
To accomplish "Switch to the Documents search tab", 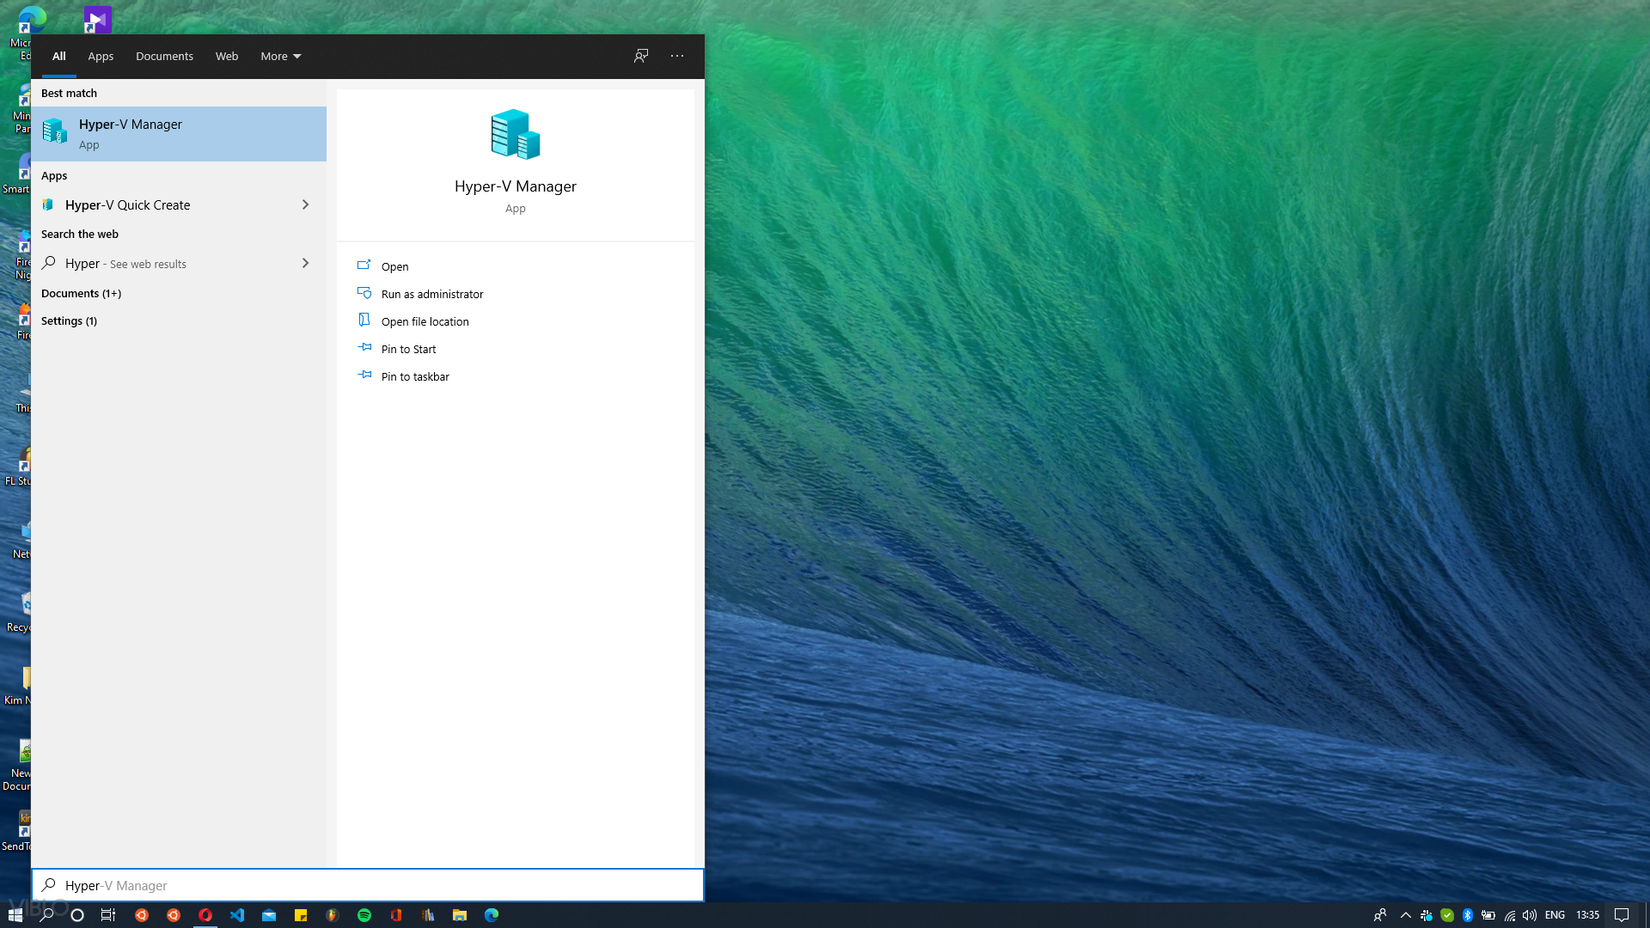I will click(164, 56).
